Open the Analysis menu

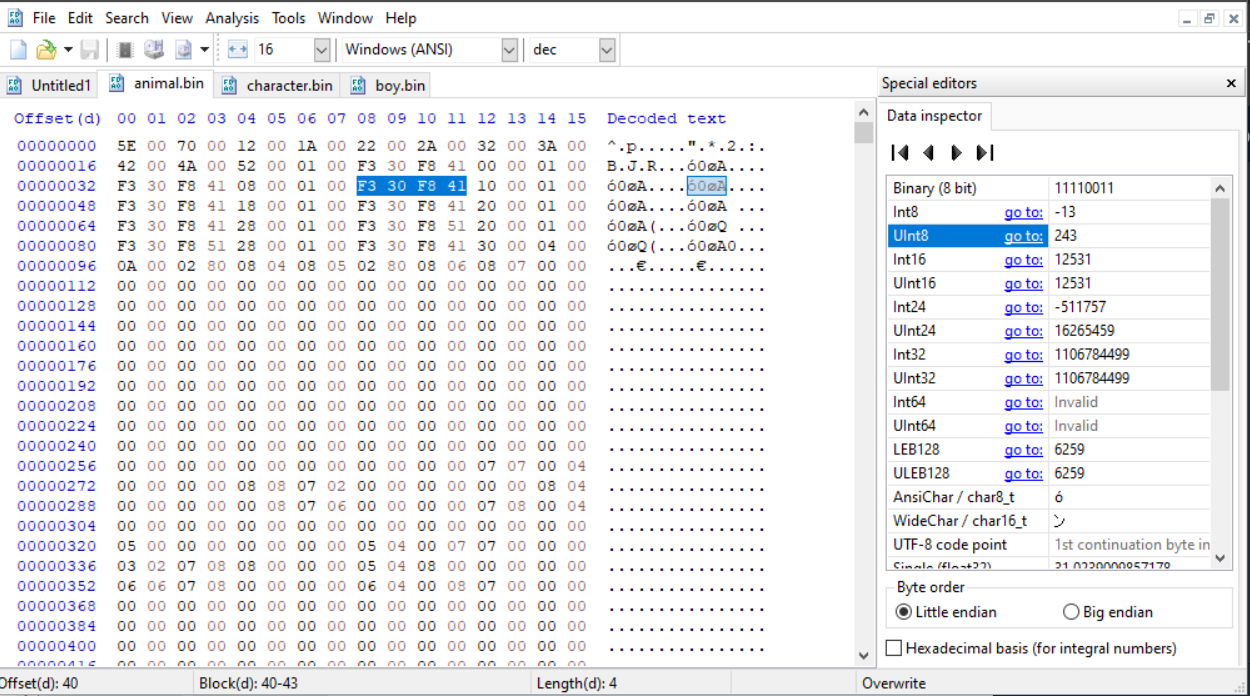coord(232,18)
